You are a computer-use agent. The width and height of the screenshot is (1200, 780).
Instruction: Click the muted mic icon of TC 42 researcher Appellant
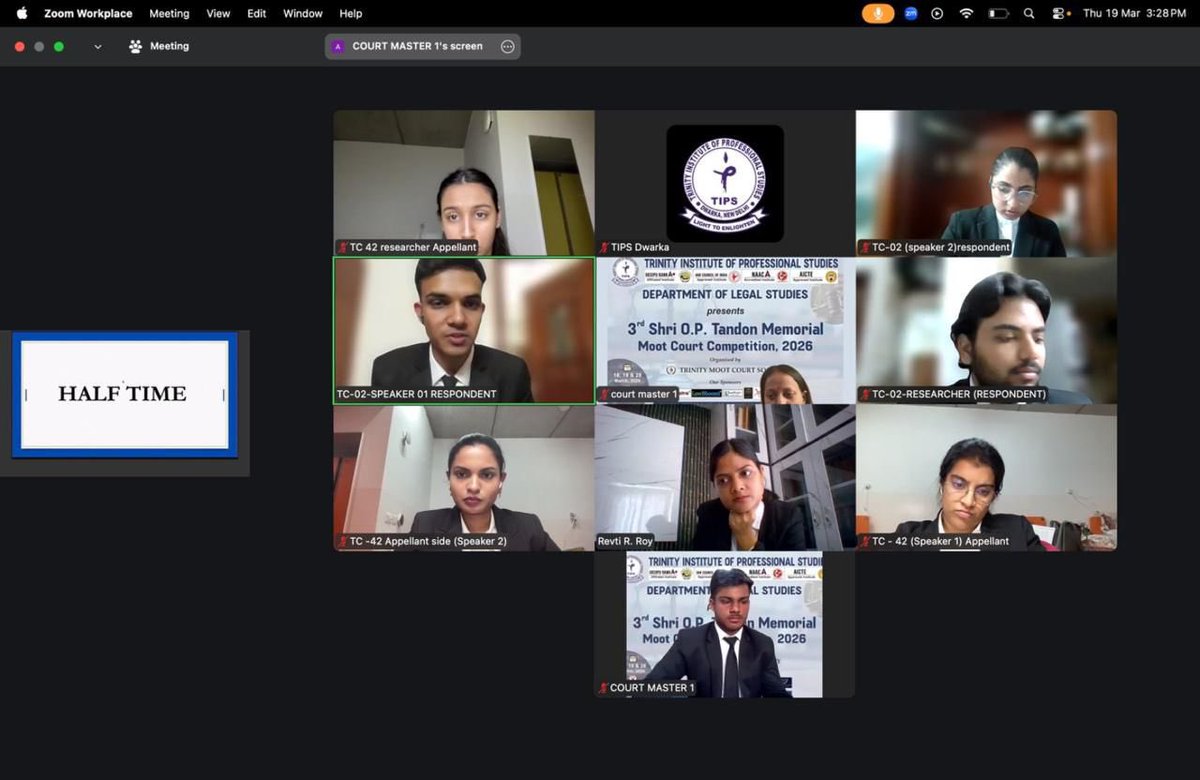(342, 247)
